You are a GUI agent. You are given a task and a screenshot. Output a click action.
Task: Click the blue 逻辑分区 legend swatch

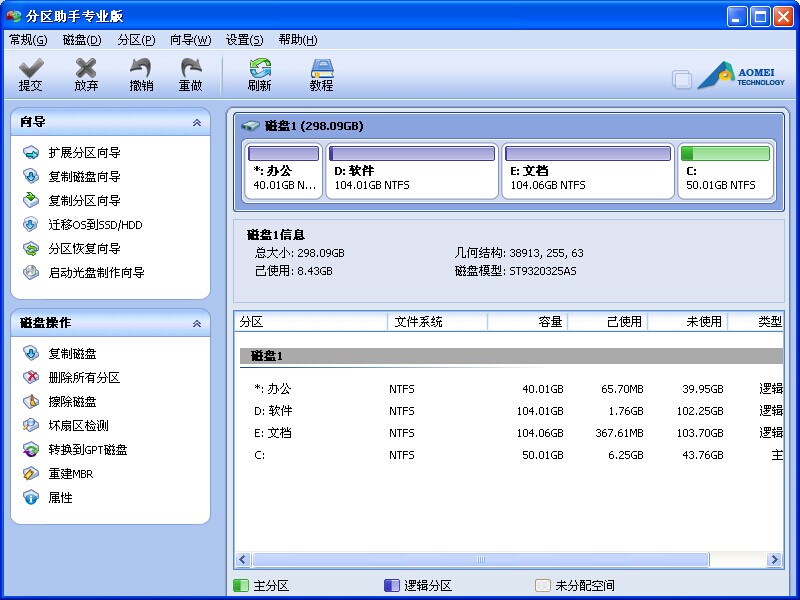coord(391,585)
